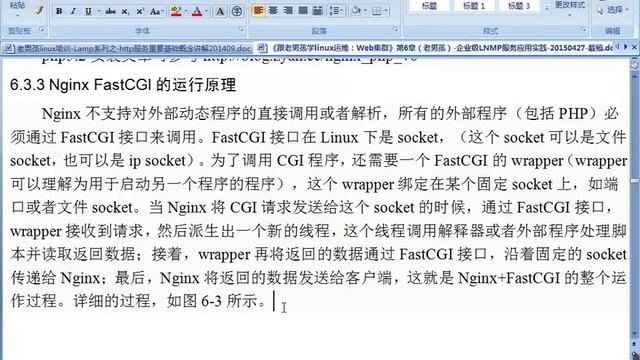Toggle Bold formatting in the ribbon
640x360 pixels.
pos(59,11)
